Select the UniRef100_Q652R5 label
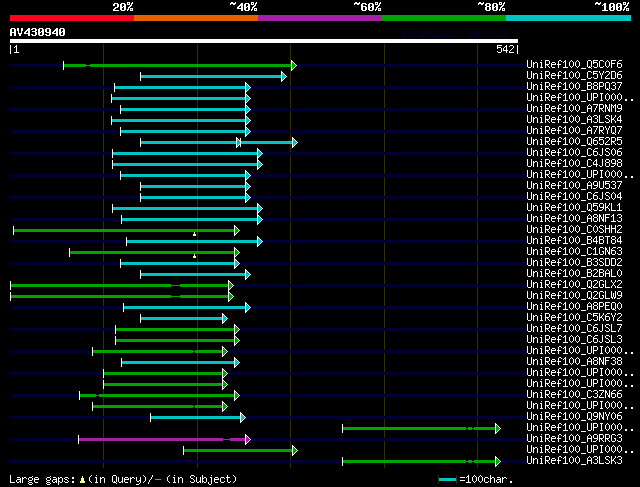Screen dimensions: 640x487 574,142
